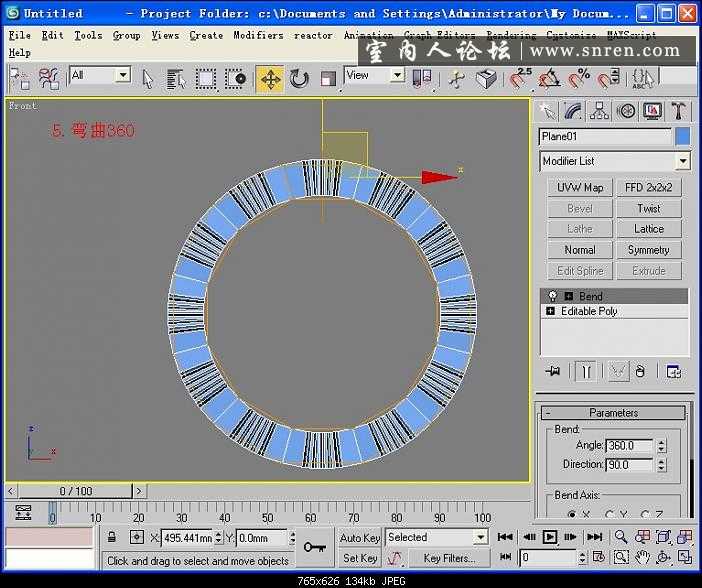Go to the start frame

click(x=505, y=536)
